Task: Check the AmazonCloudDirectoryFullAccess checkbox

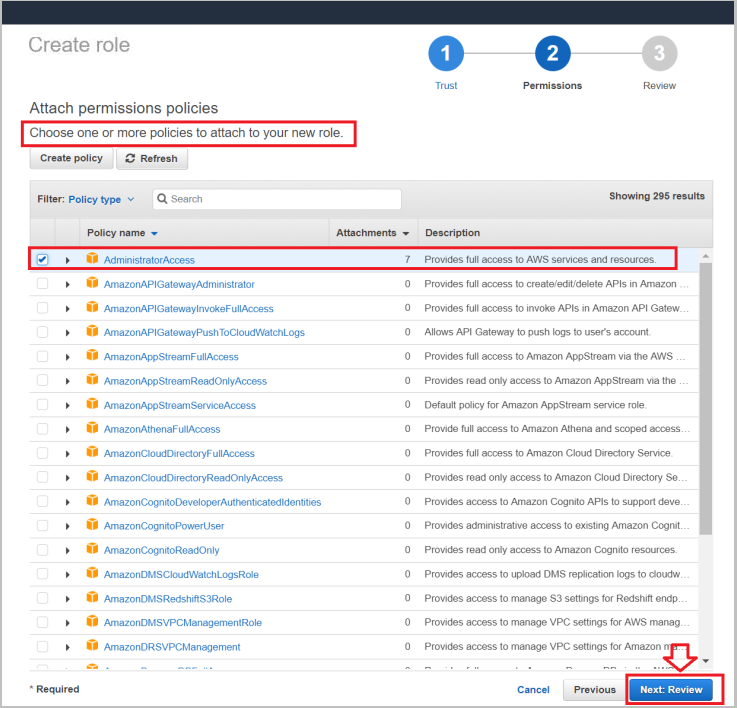Action: pos(42,453)
